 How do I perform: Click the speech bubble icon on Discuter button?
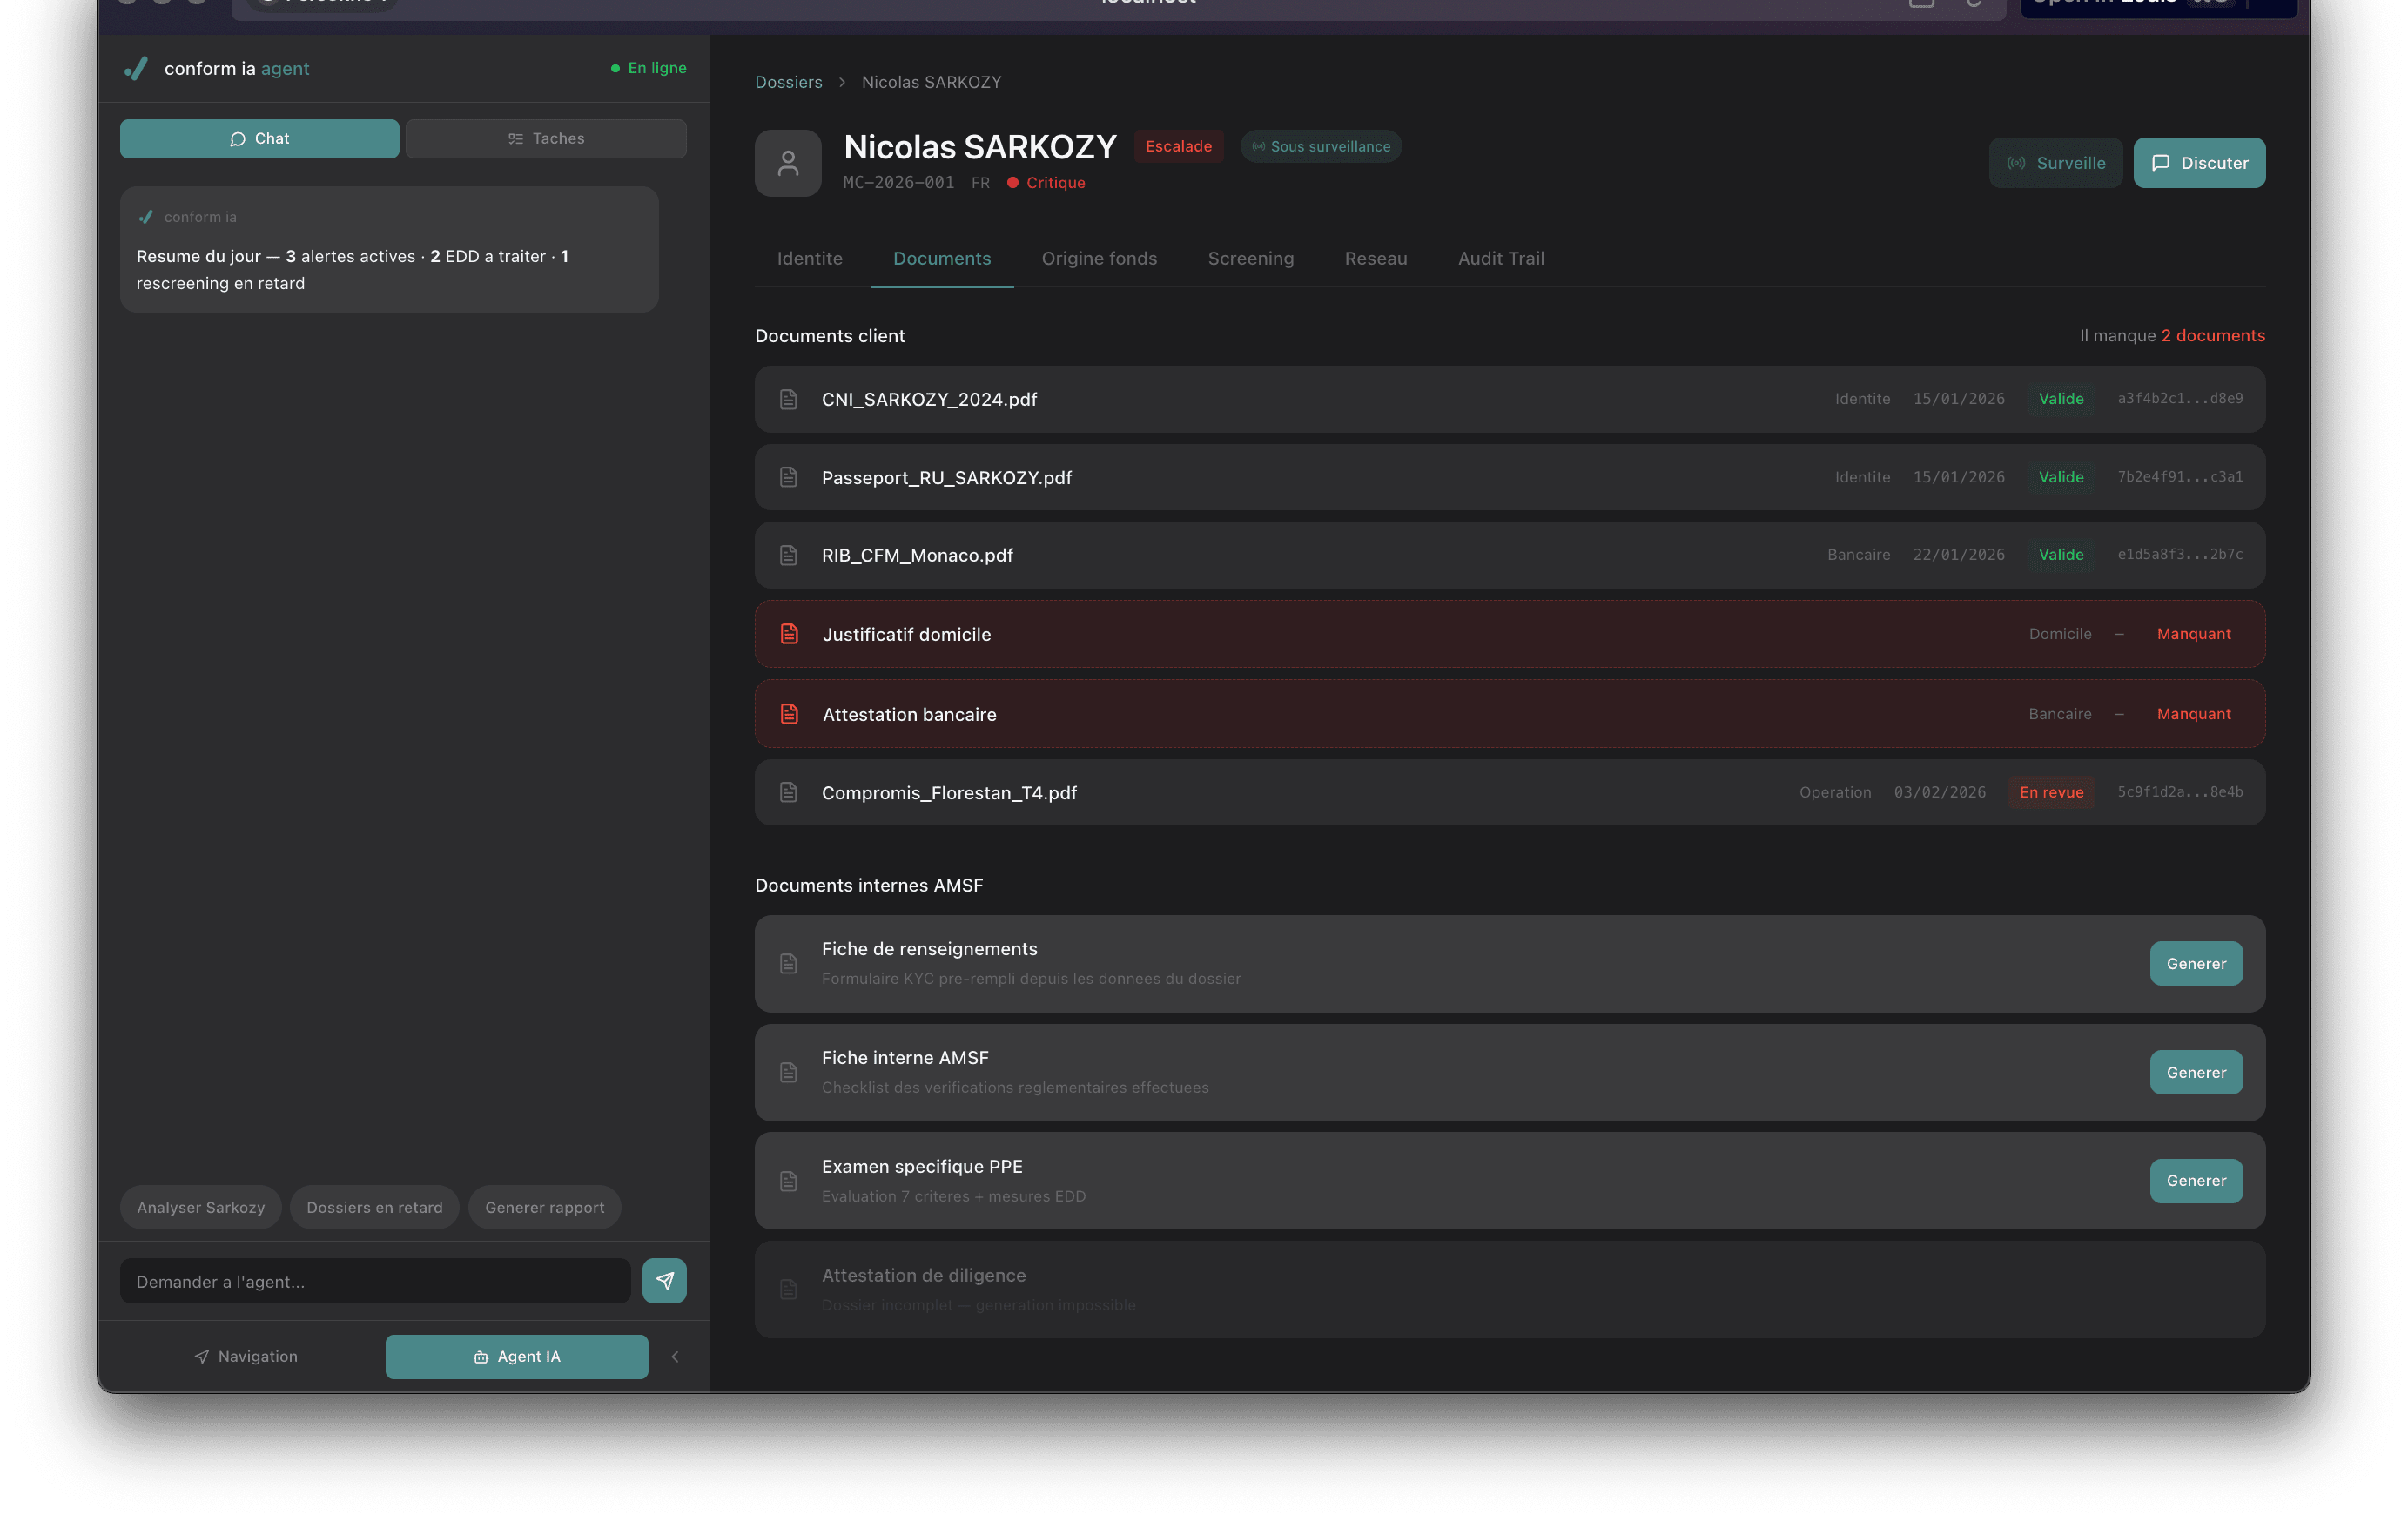click(x=2161, y=162)
